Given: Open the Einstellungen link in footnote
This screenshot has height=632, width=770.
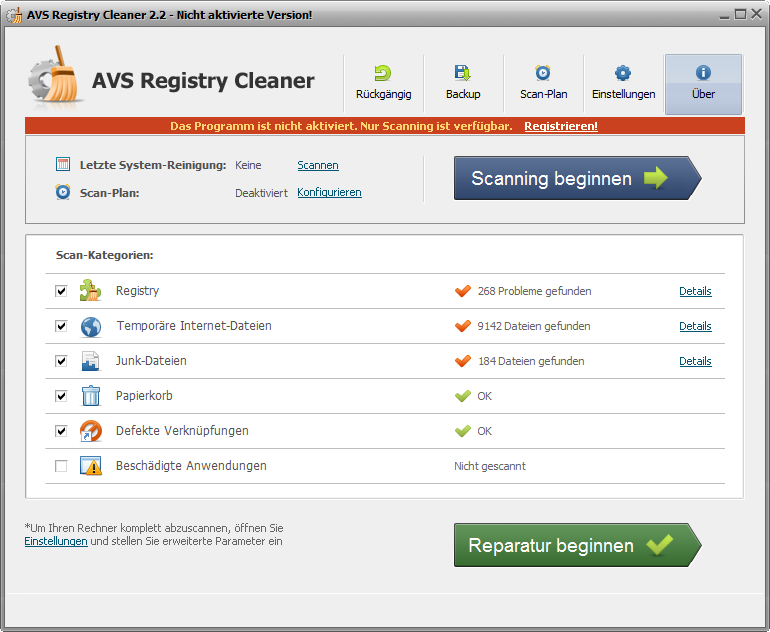Looking at the screenshot, I should coord(55,541).
